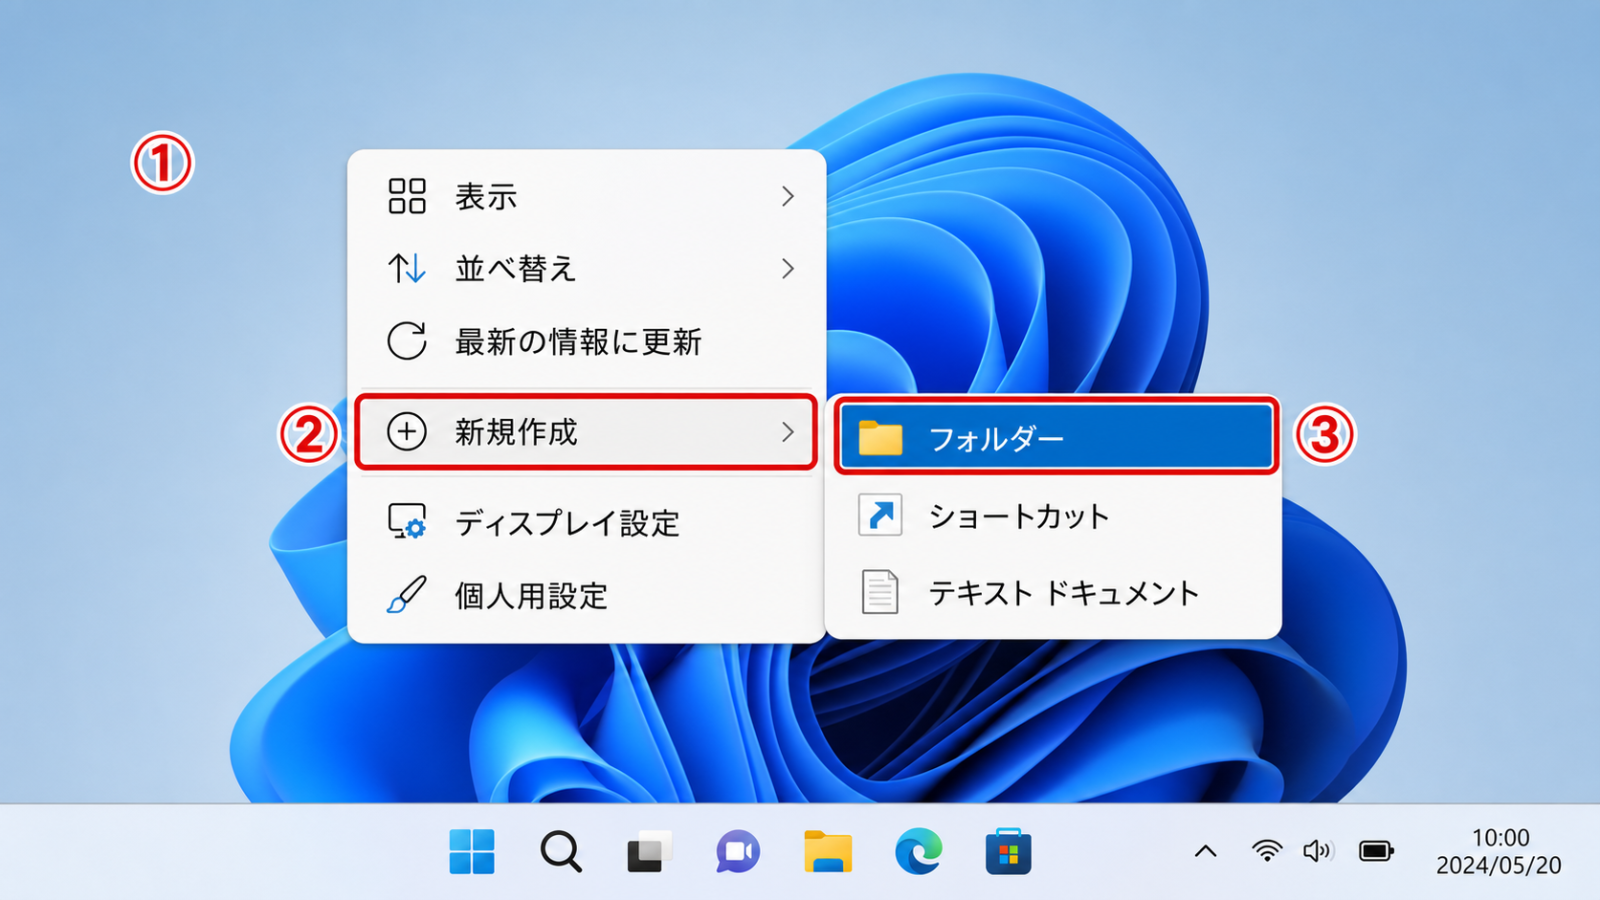Image resolution: width=1600 pixels, height=900 pixels.
Task: Open the 並べ替え menu entry
Action: tap(586, 269)
